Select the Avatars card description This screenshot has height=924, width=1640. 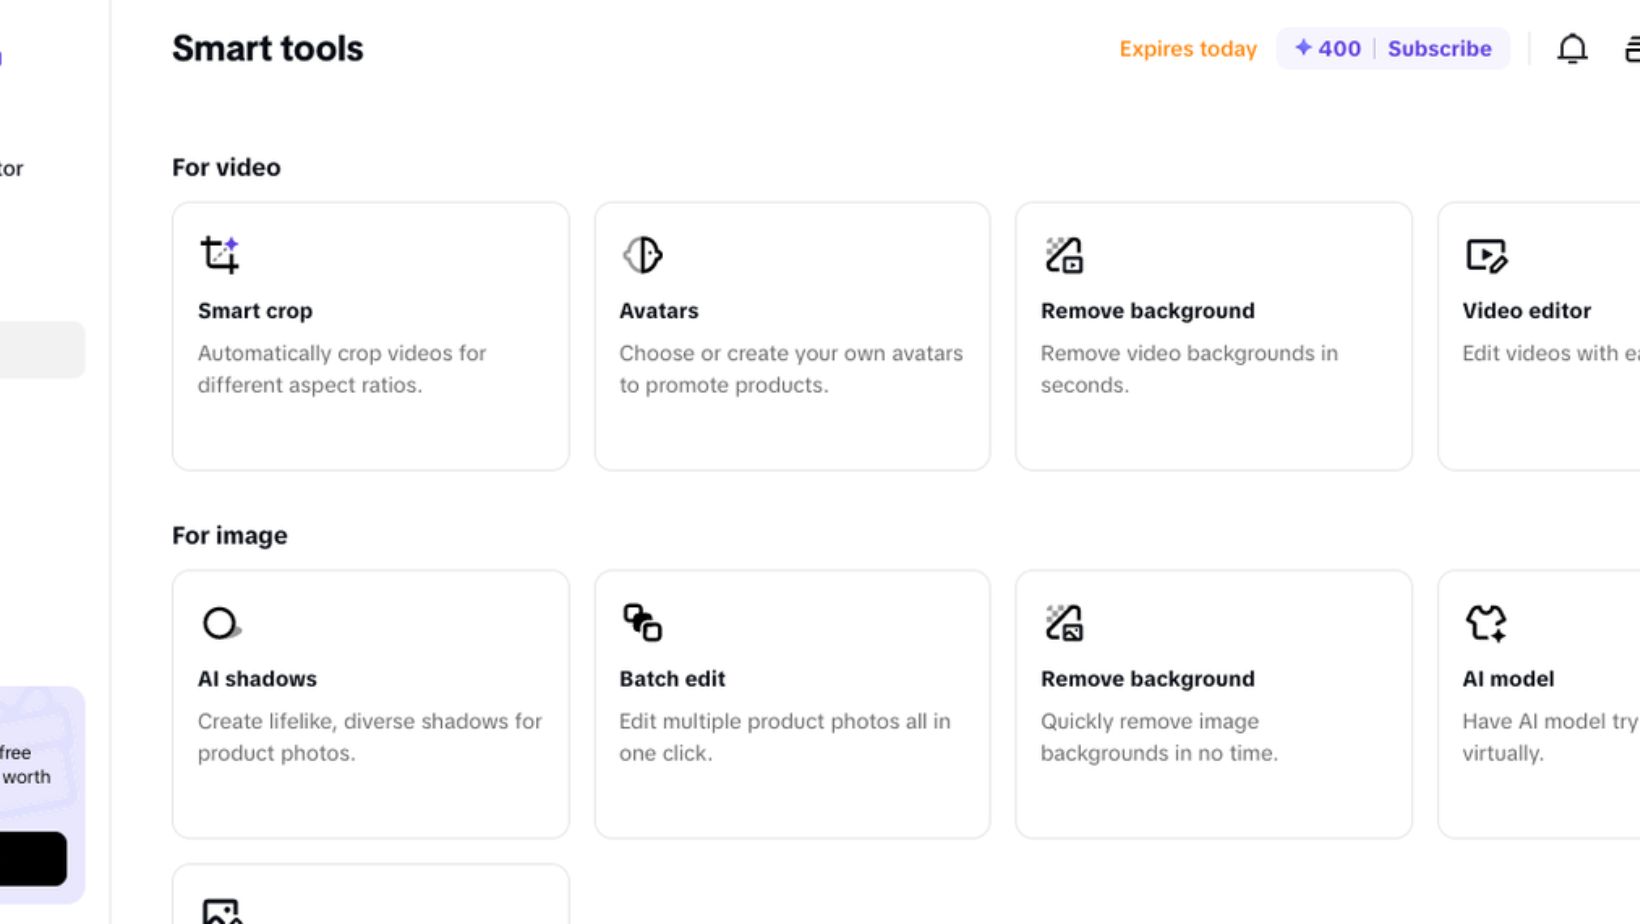click(790, 369)
